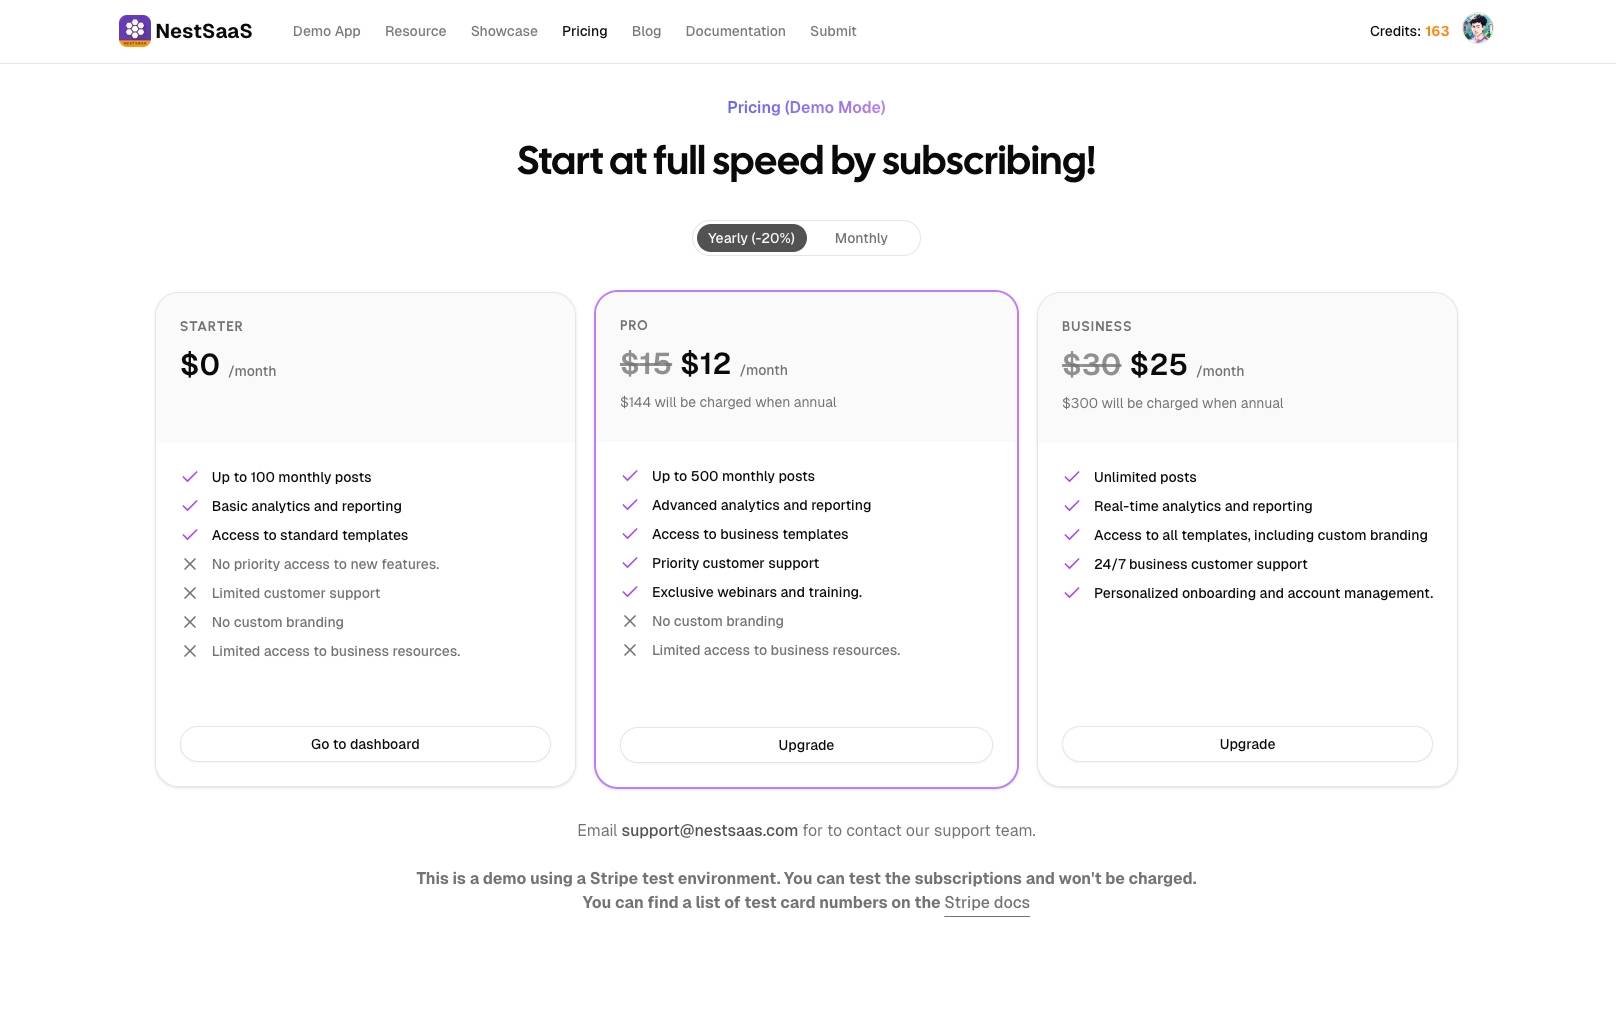Screen dimensions: 1616x1024
Task: Upgrade to the Pro plan
Action: coord(806,744)
